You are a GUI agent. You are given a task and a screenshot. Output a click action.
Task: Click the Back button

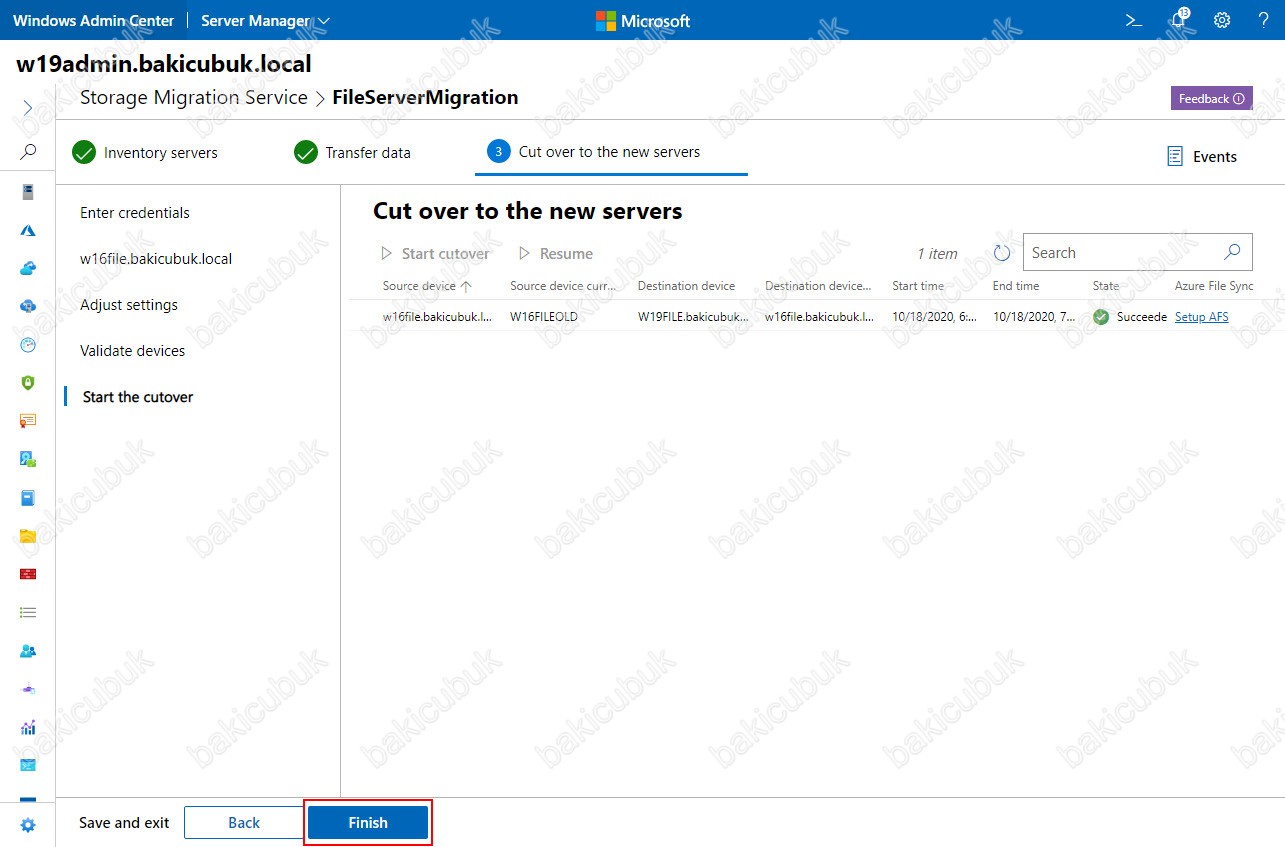point(244,823)
